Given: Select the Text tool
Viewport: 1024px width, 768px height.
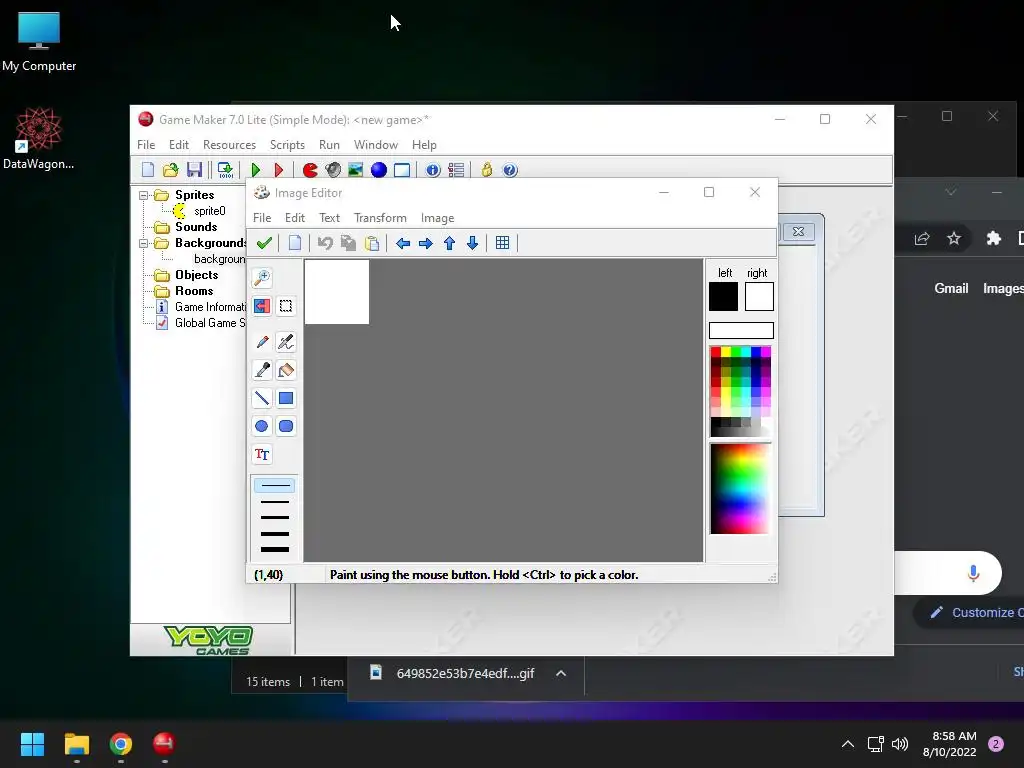Looking at the screenshot, I should [x=262, y=455].
